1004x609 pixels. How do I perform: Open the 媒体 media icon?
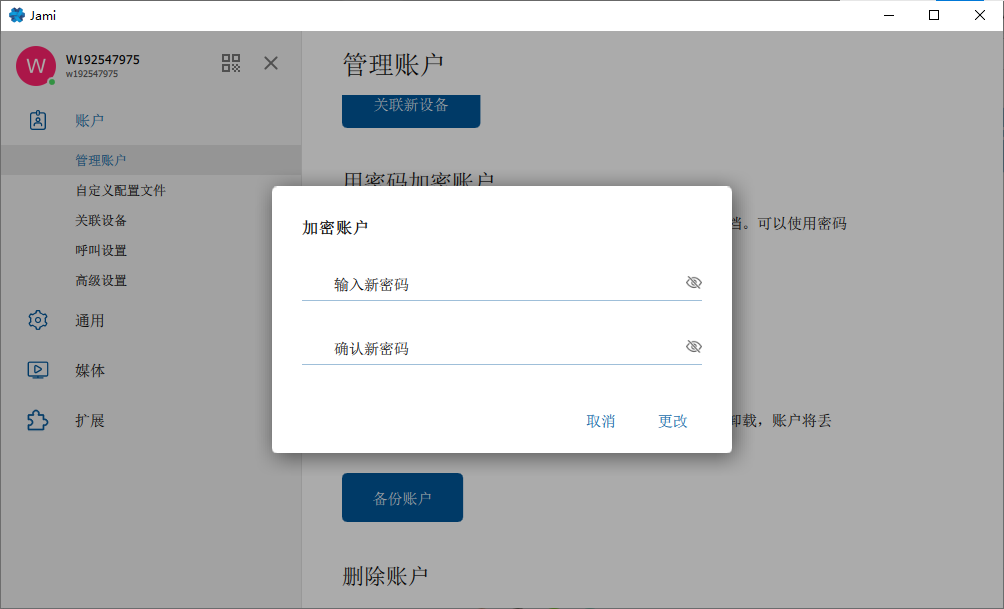click(38, 370)
